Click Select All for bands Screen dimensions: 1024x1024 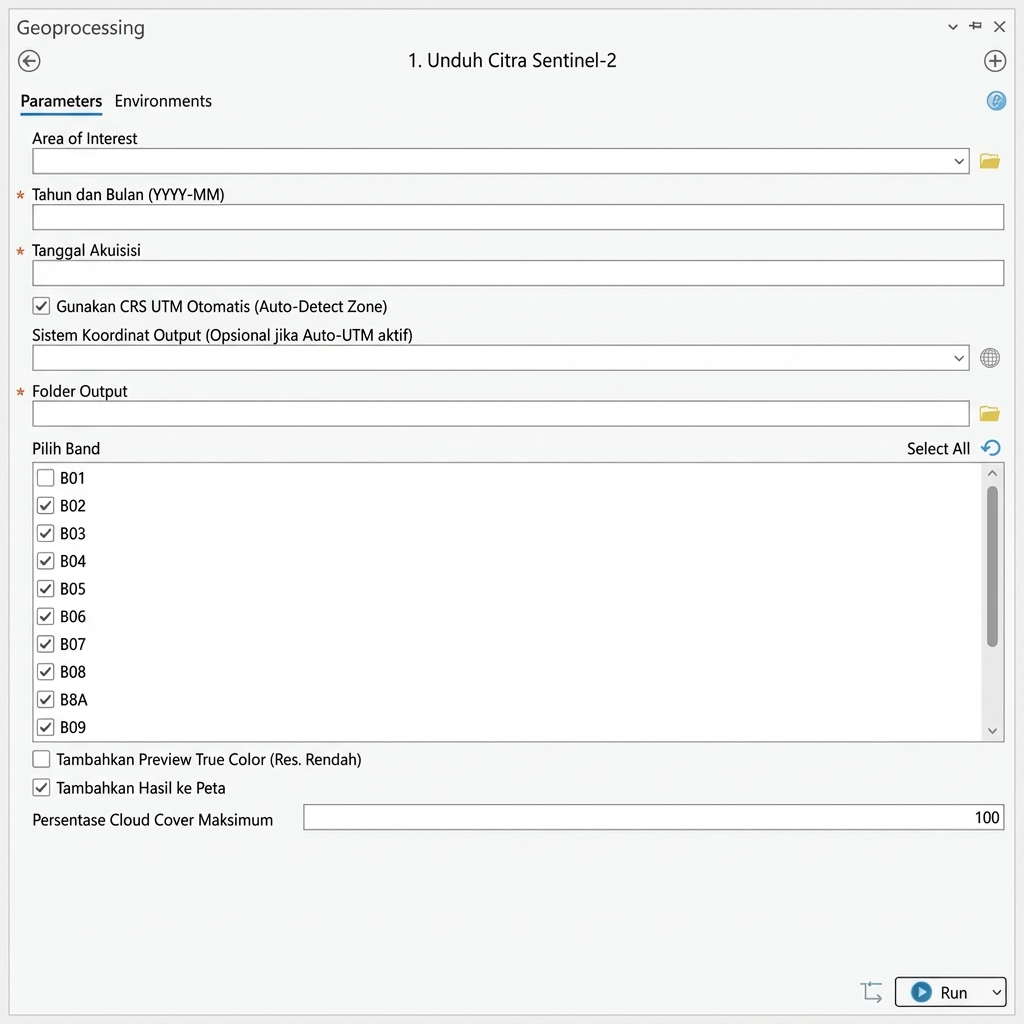pos(938,449)
